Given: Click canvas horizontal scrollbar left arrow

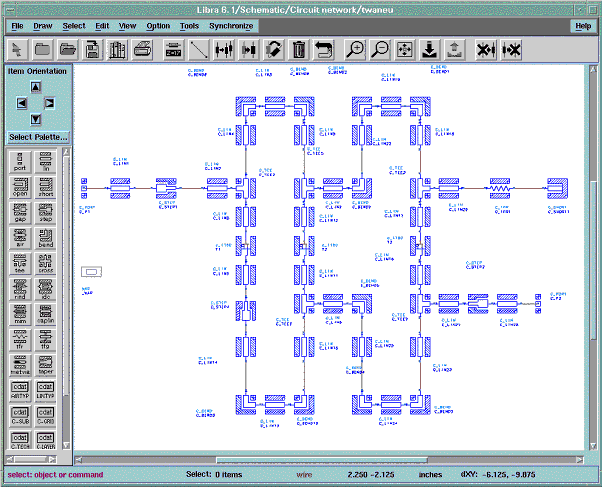Looking at the screenshot, I should click(78, 460).
